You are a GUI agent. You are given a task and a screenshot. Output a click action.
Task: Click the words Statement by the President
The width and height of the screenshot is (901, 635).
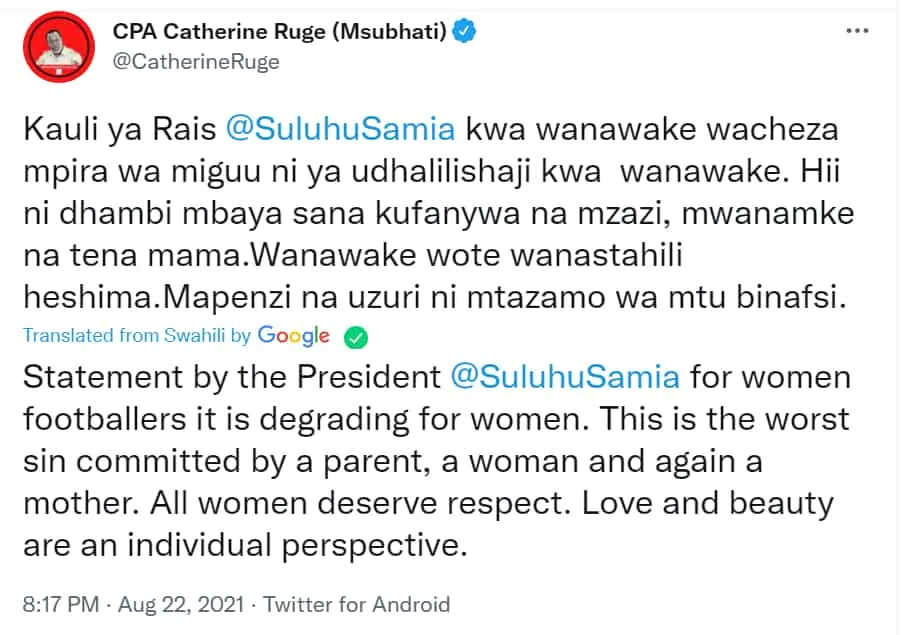click(x=232, y=377)
